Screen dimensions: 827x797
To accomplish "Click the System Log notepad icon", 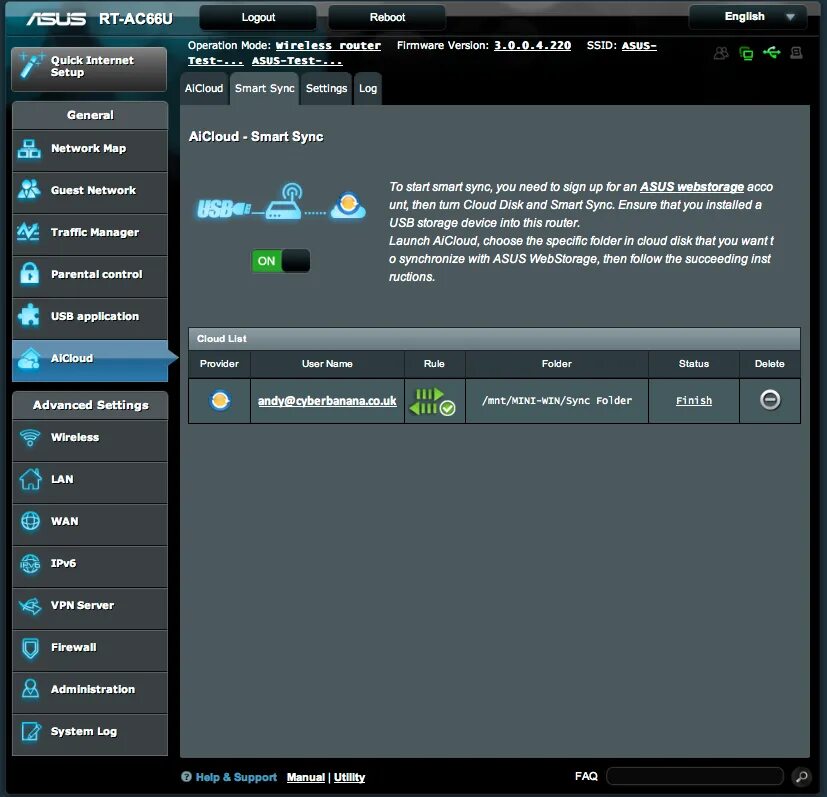I will pos(31,732).
